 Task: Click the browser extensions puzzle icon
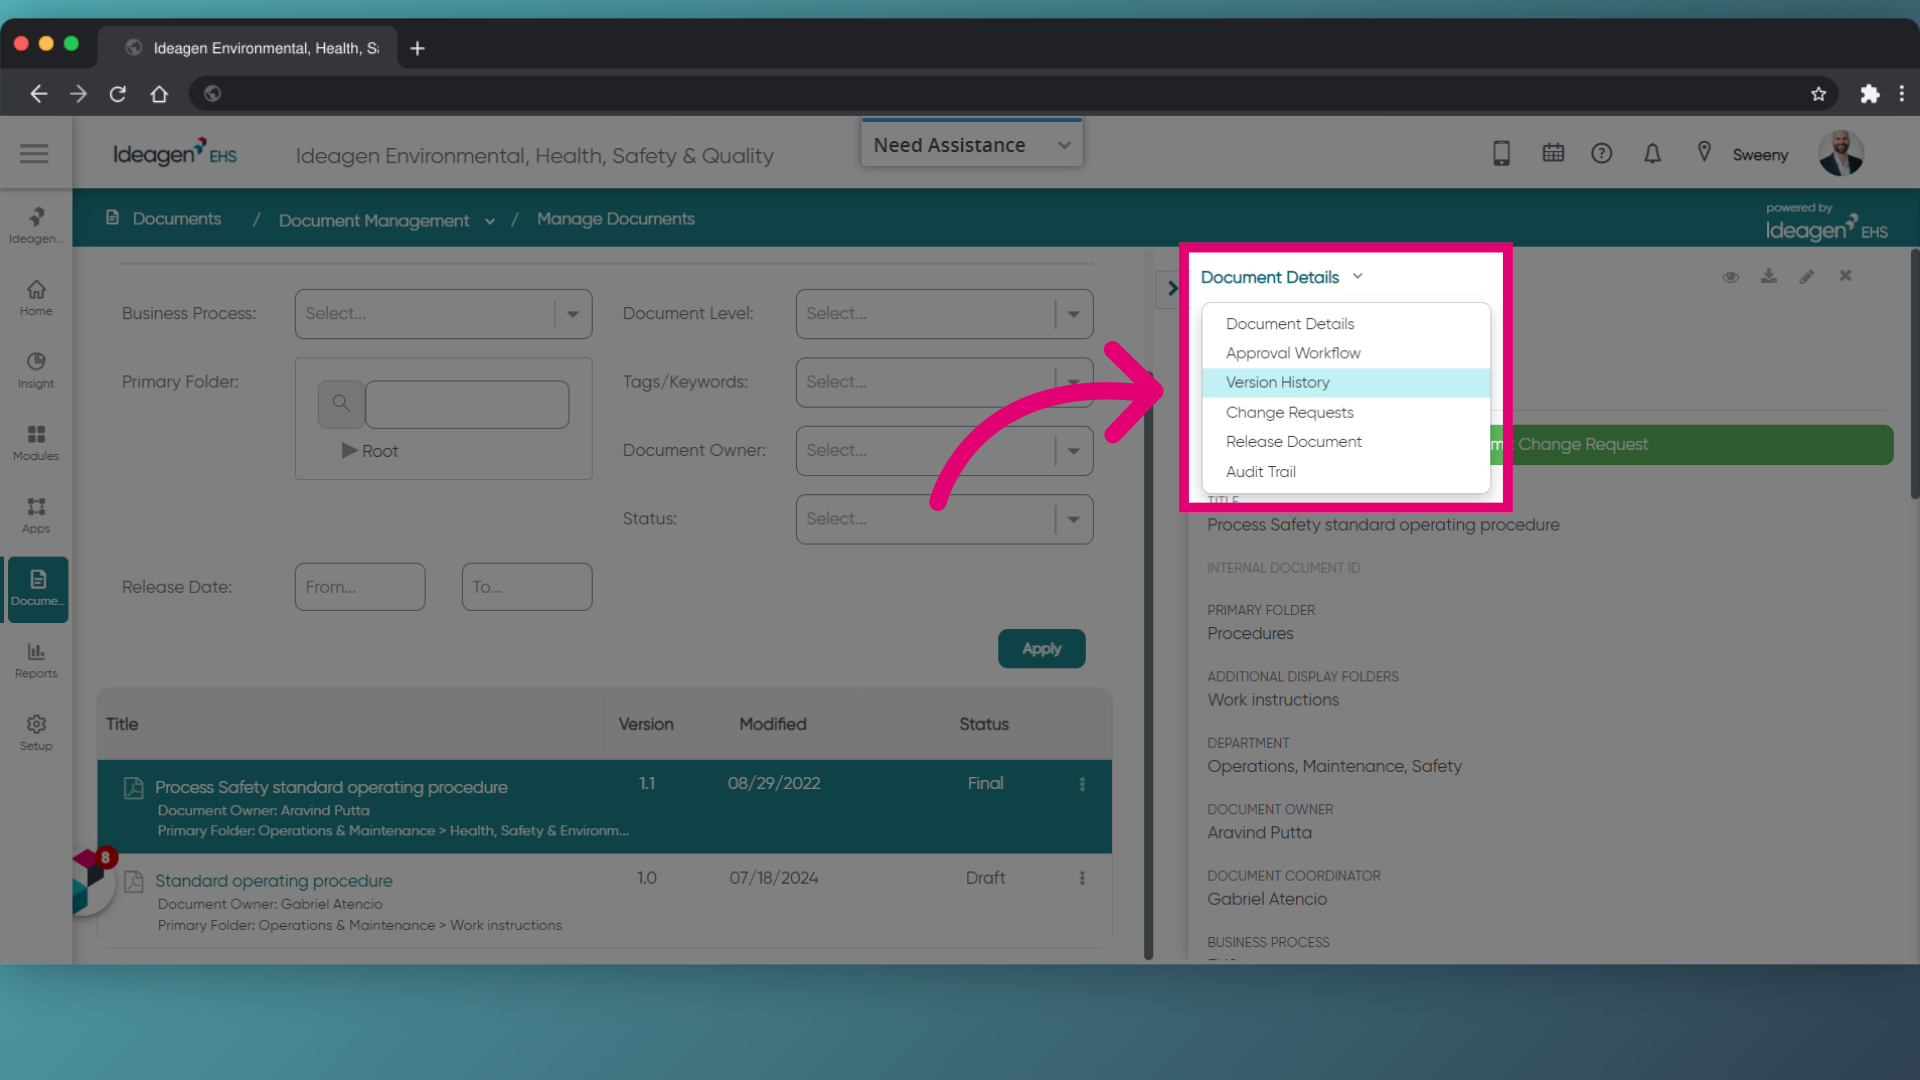[1869, 93]
